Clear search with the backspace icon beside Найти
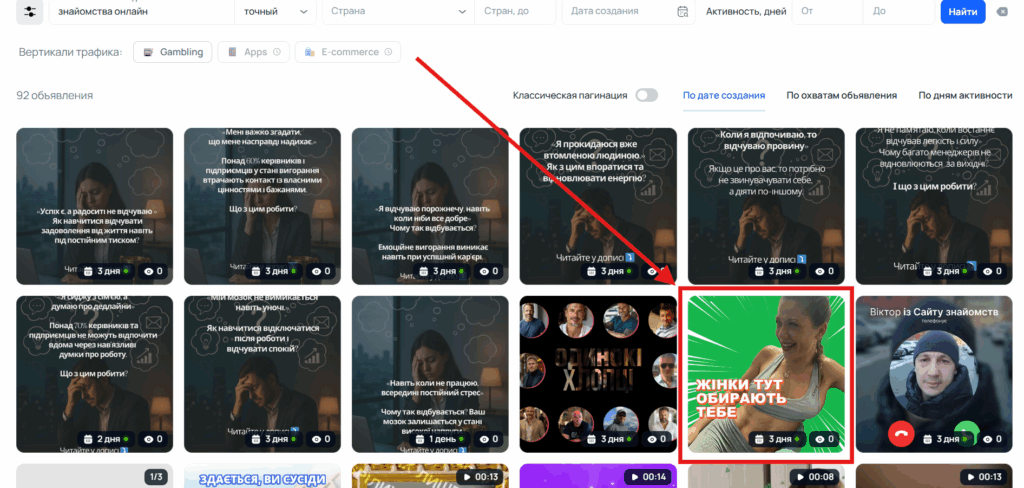1024x488 pixels. tap(1002, 12)
